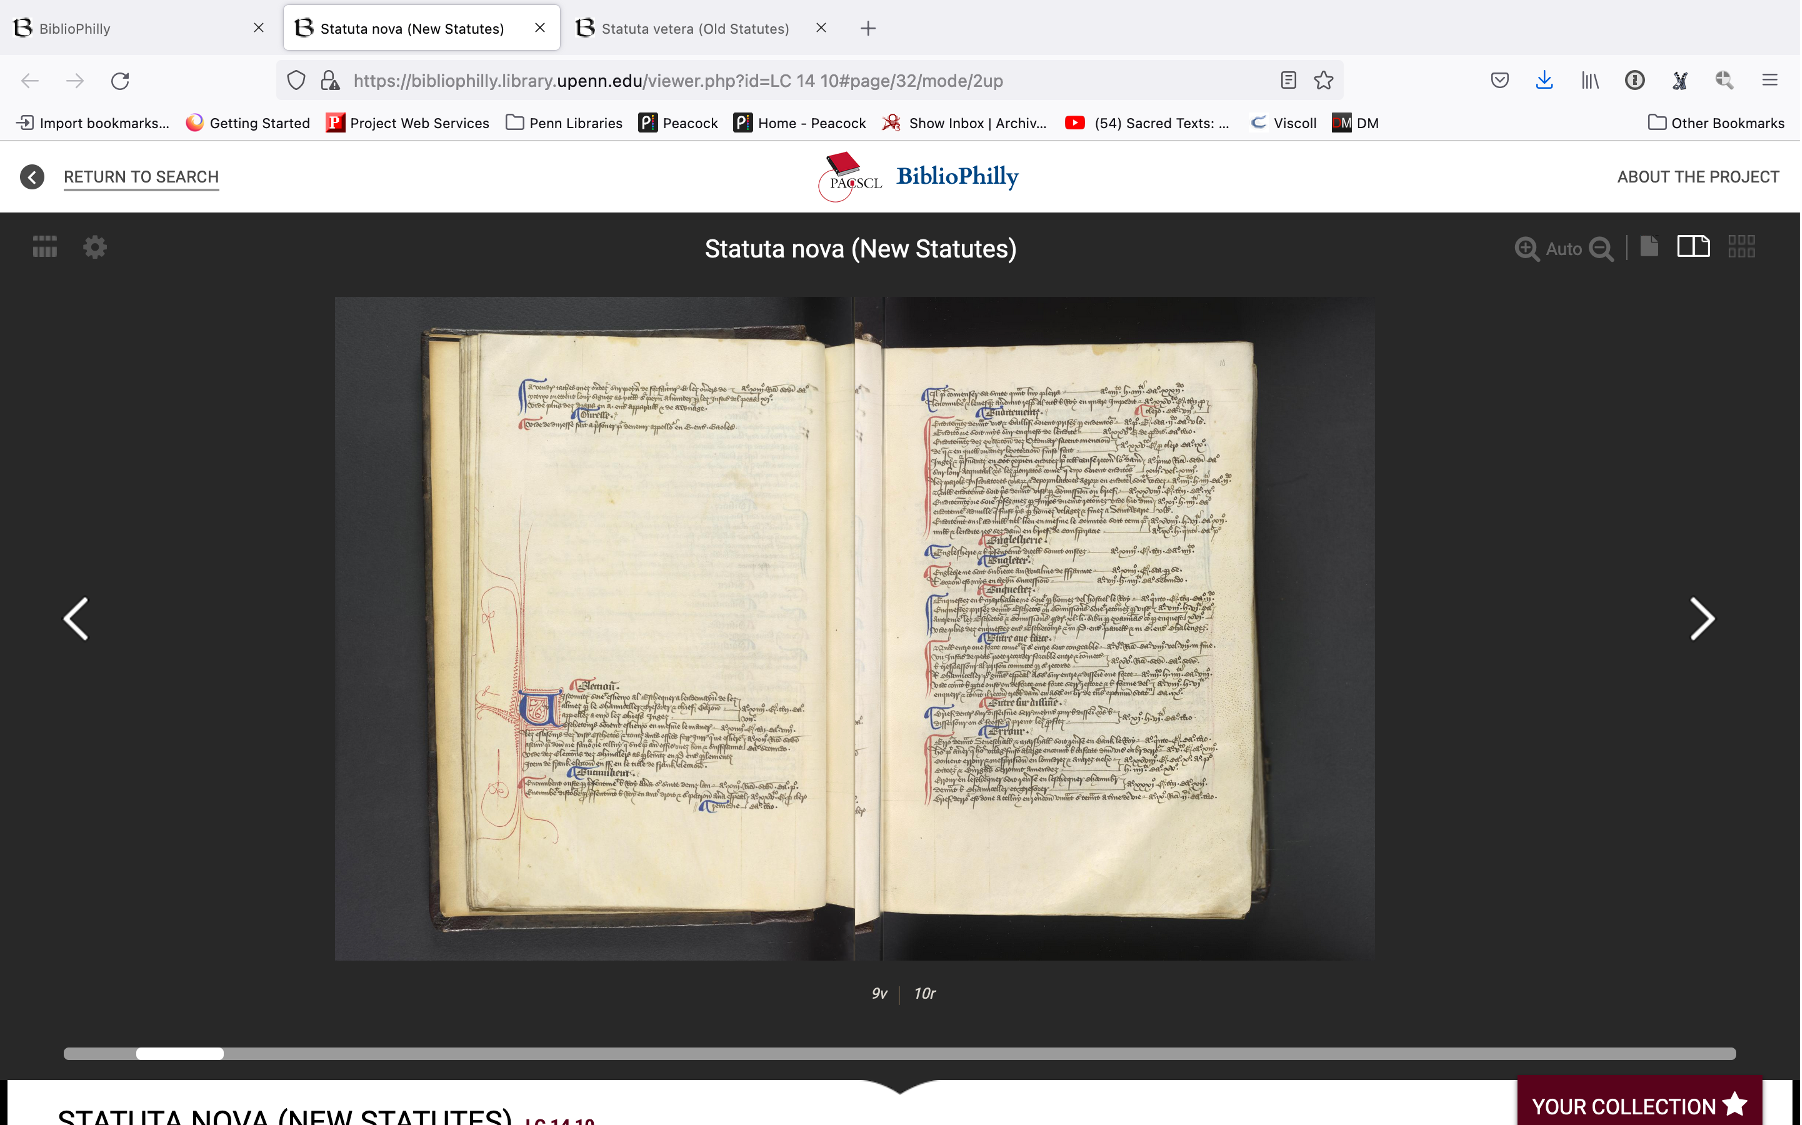This screenshot has width=1802, height=1125.
Task: Click the Pocket save icon
Action: pyautogui.click(x=1499, y=81)
